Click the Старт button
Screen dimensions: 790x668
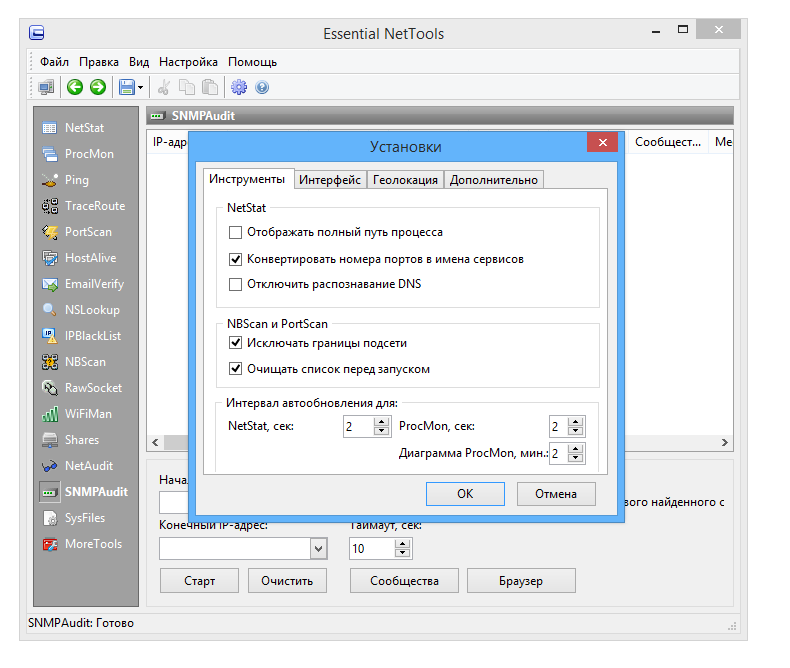pos(200,581)
